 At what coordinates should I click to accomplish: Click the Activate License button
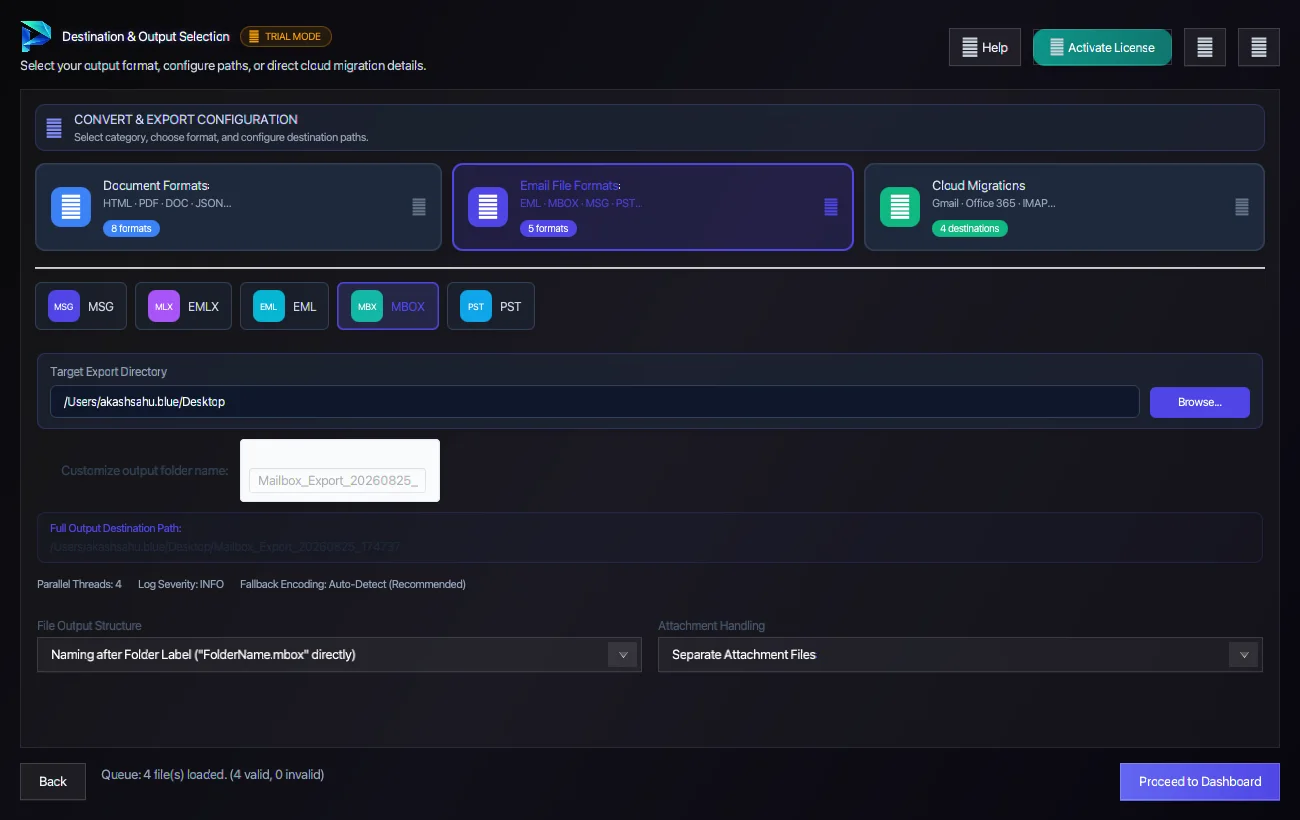coord(1102,47)
